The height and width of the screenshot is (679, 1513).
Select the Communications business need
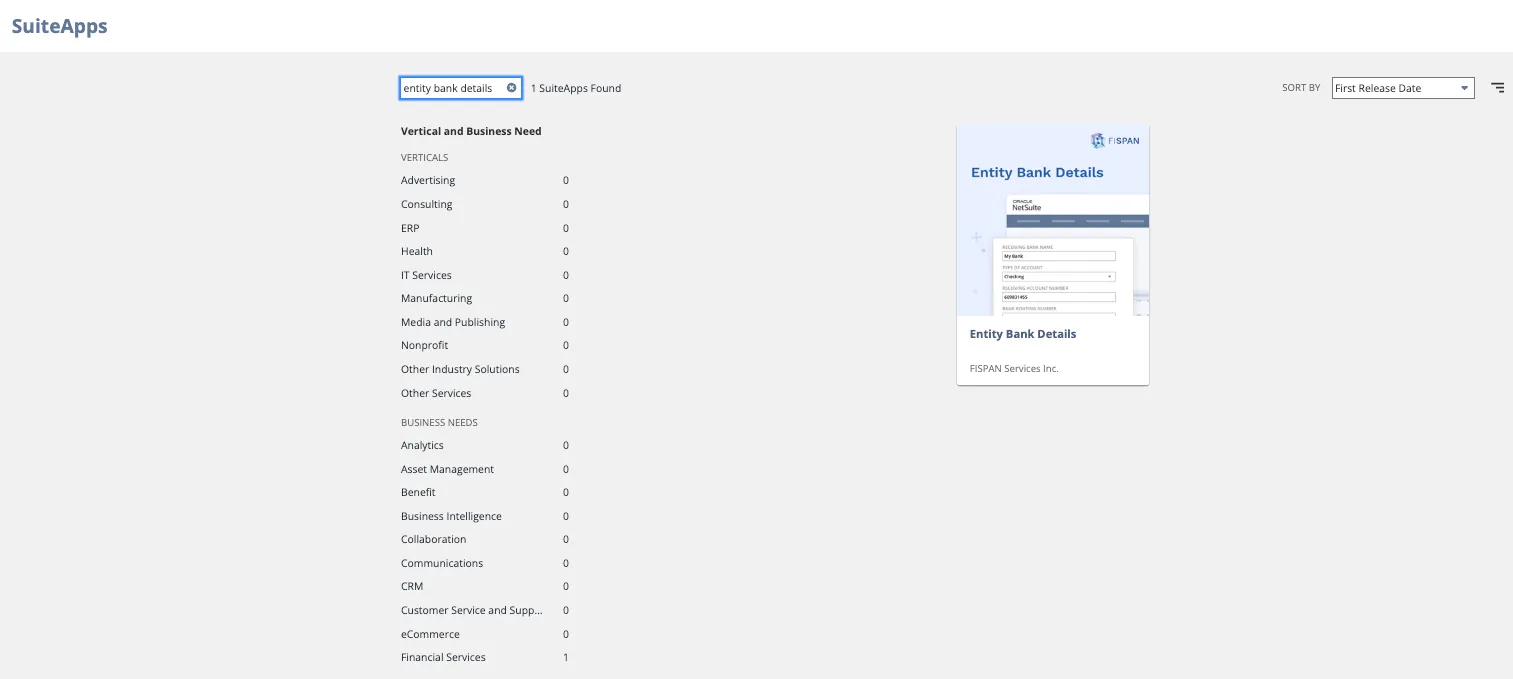click(442, 563)
